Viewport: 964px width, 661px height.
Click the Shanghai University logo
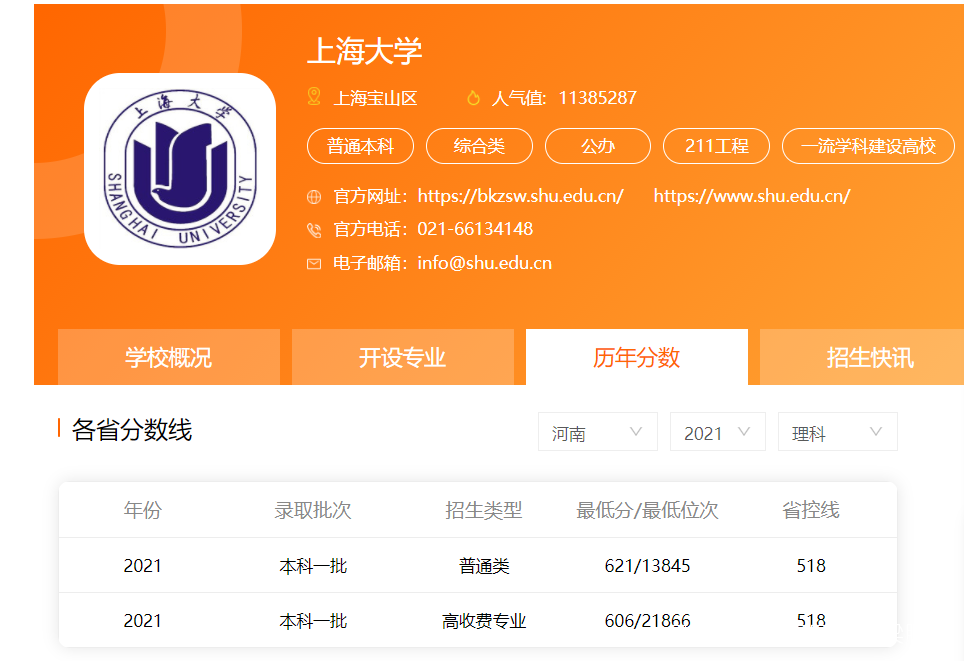click(x=180, y=169)
